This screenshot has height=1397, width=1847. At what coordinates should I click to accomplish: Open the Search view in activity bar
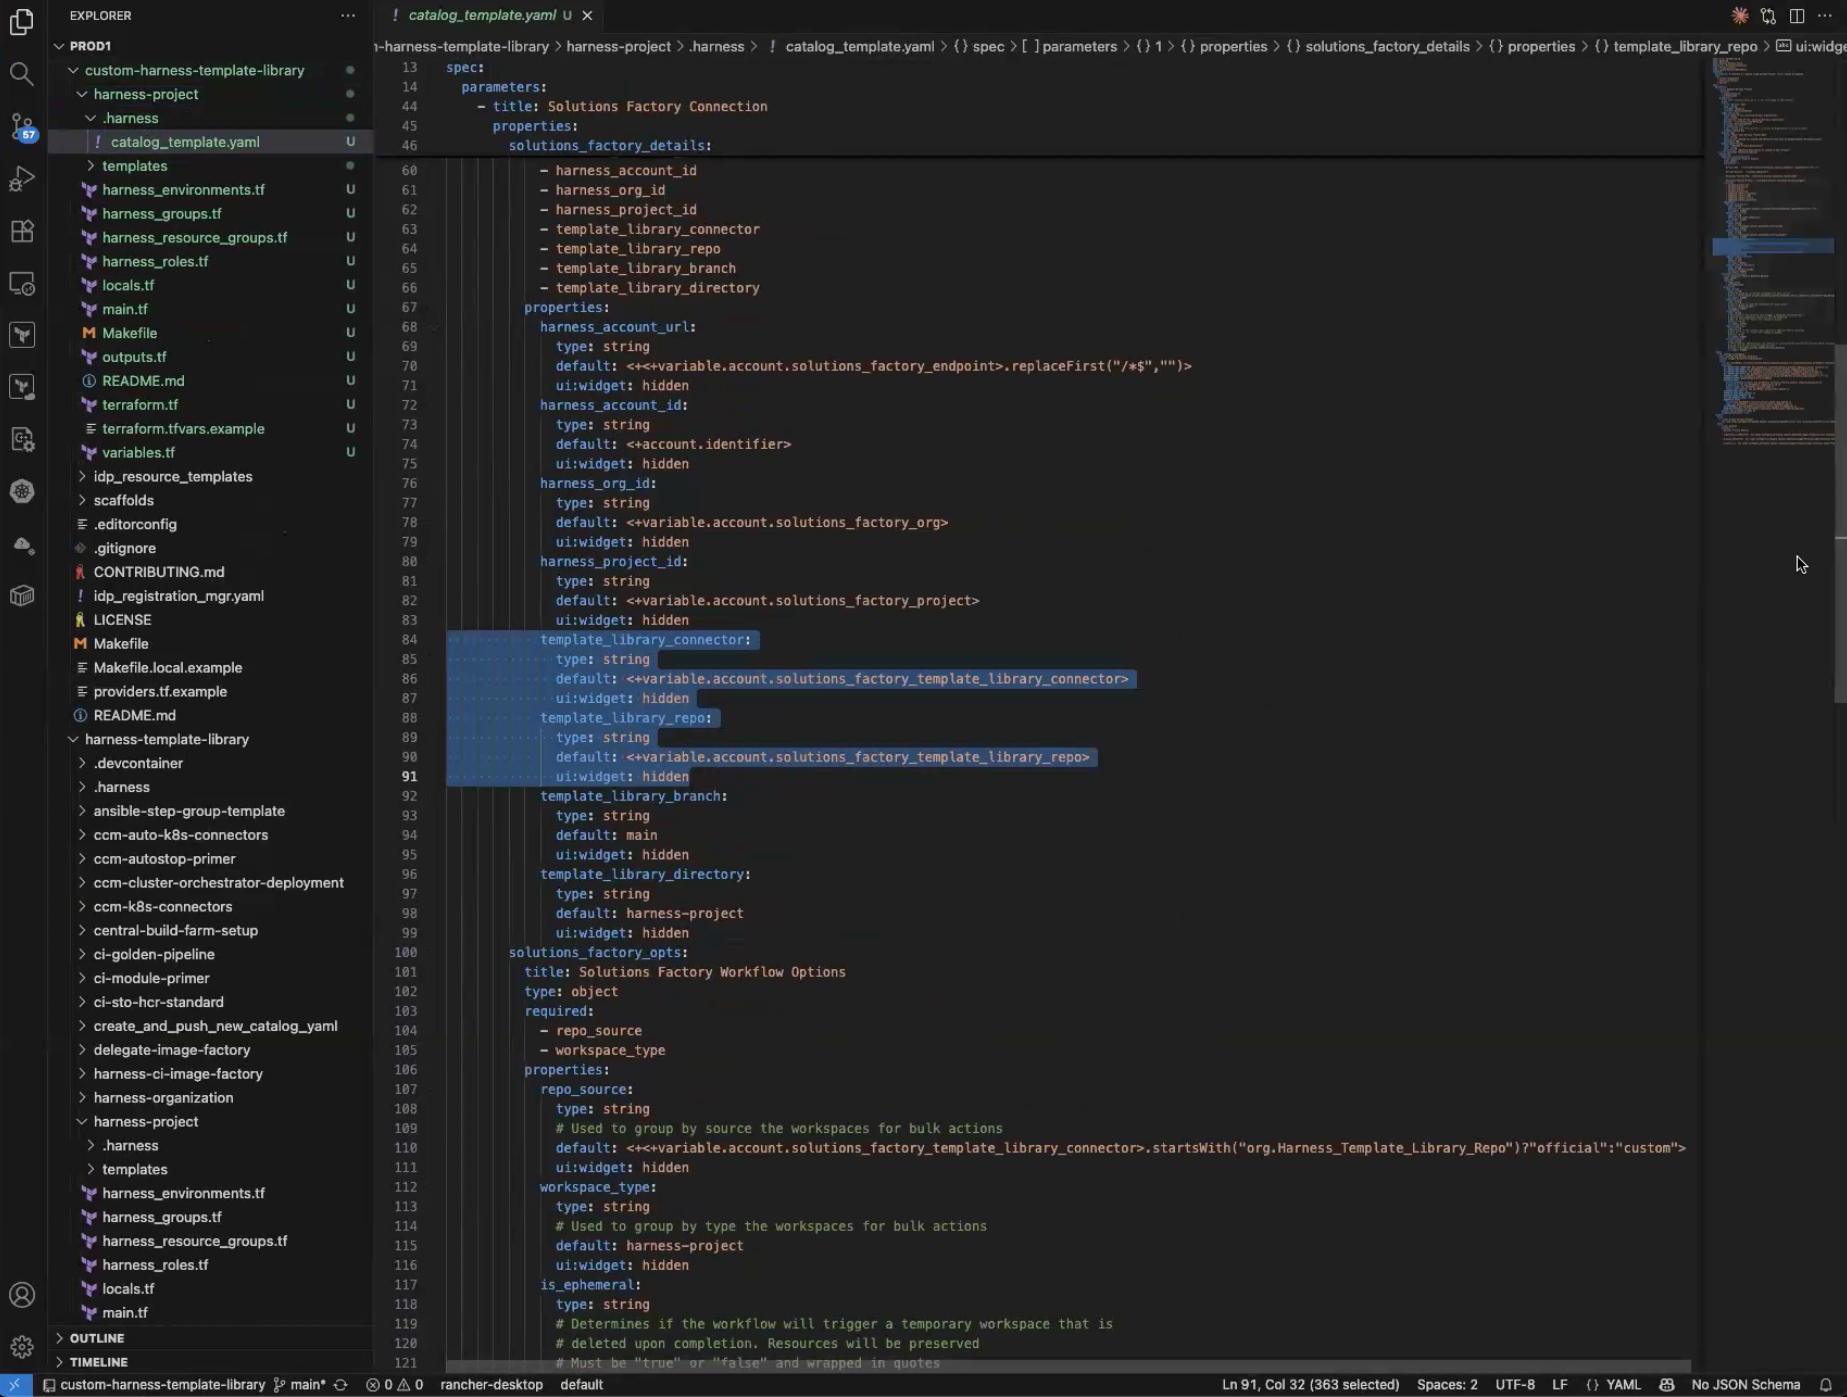click(21, 74)
